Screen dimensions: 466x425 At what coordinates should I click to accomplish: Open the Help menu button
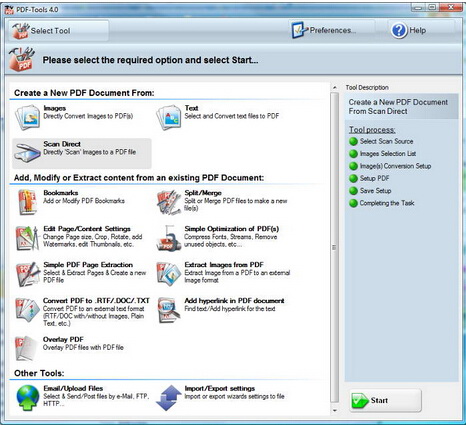click(x=408, y=30)
